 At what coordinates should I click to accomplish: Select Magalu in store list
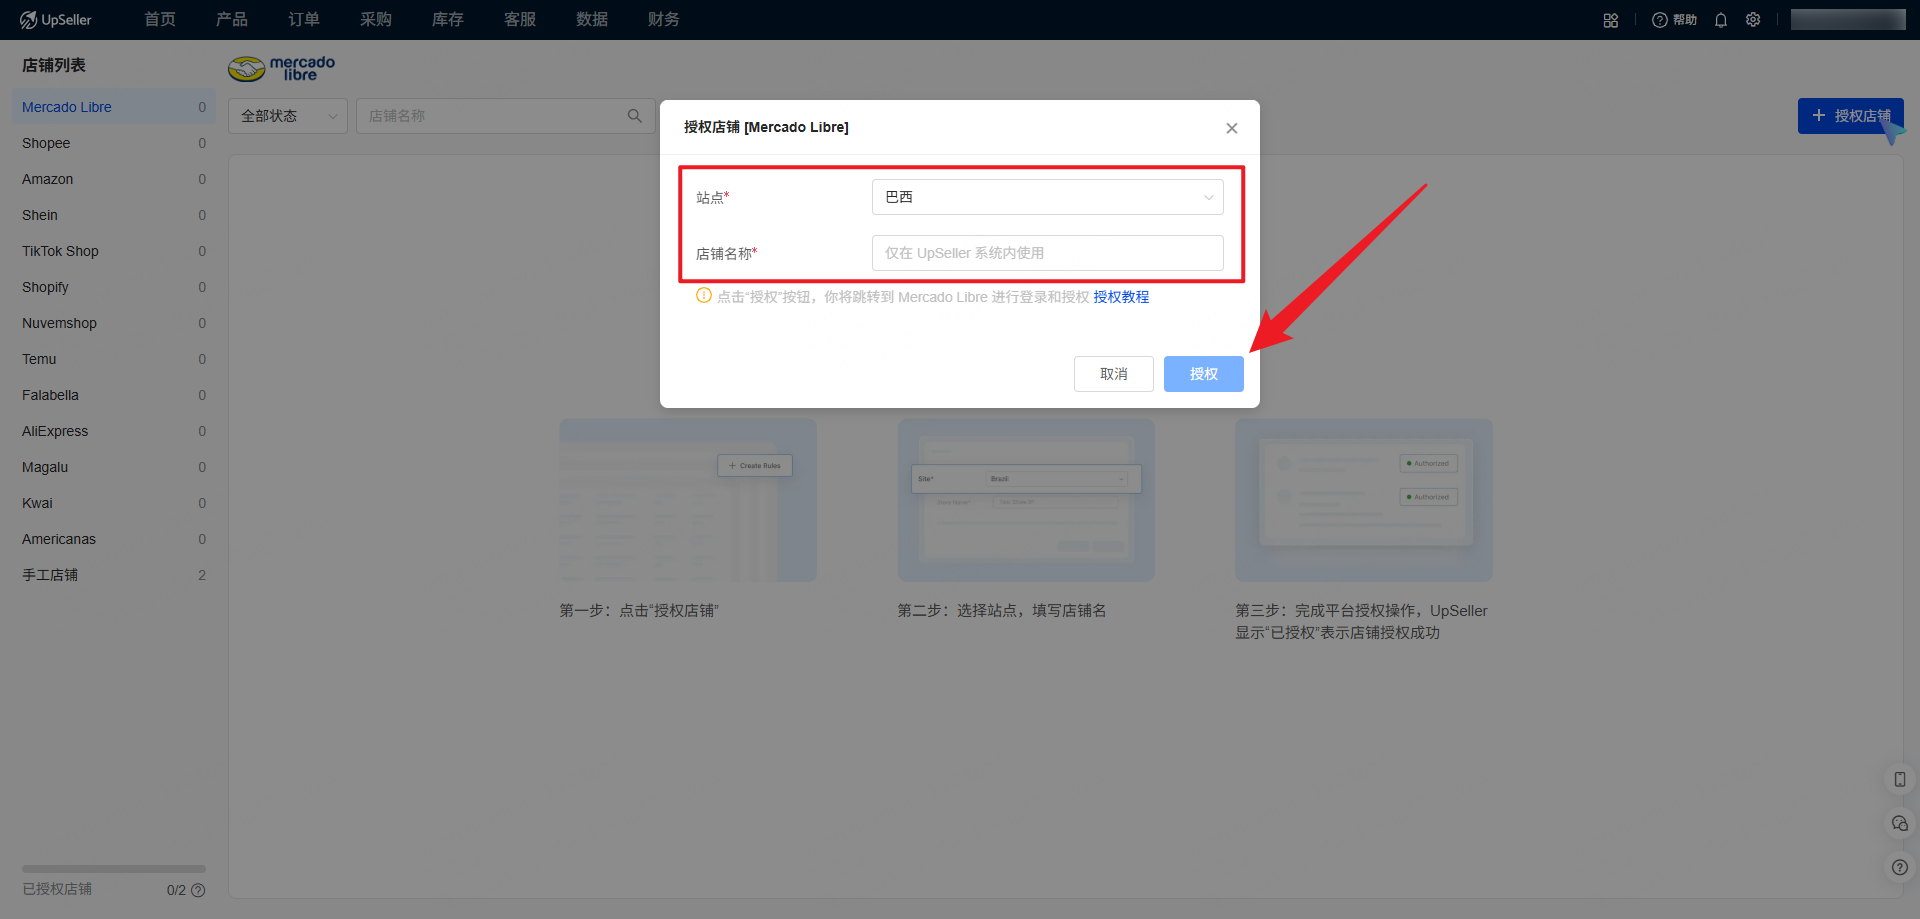(114, 467)
